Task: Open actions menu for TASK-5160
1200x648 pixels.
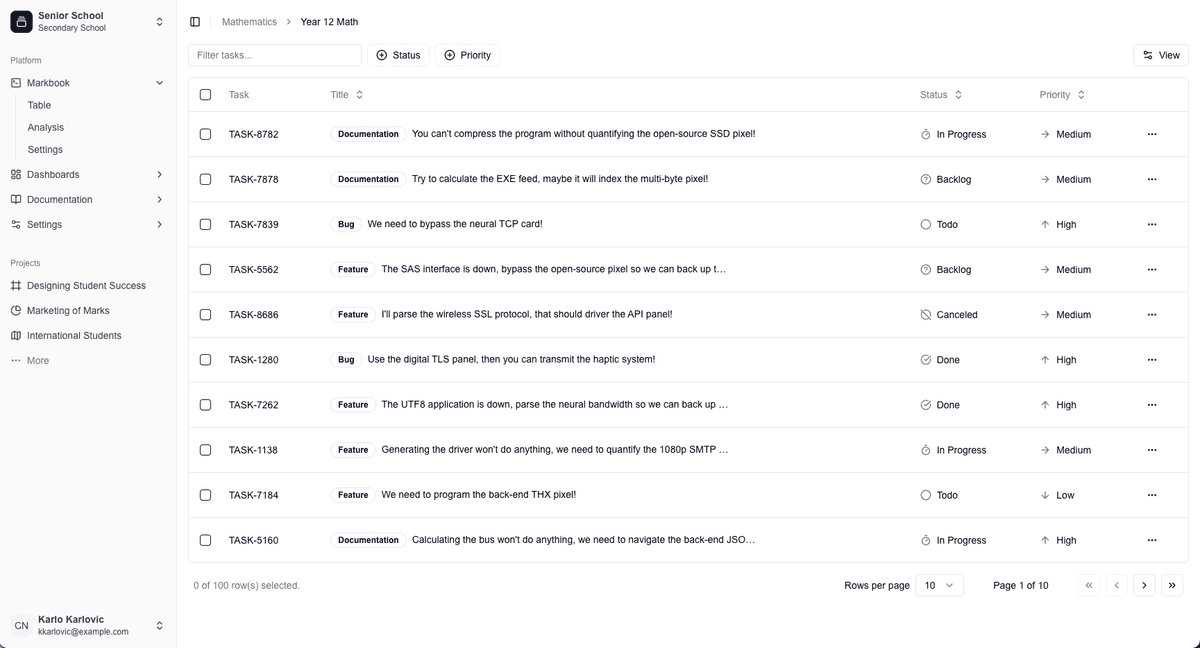Action: click(x=1152, y=540)
